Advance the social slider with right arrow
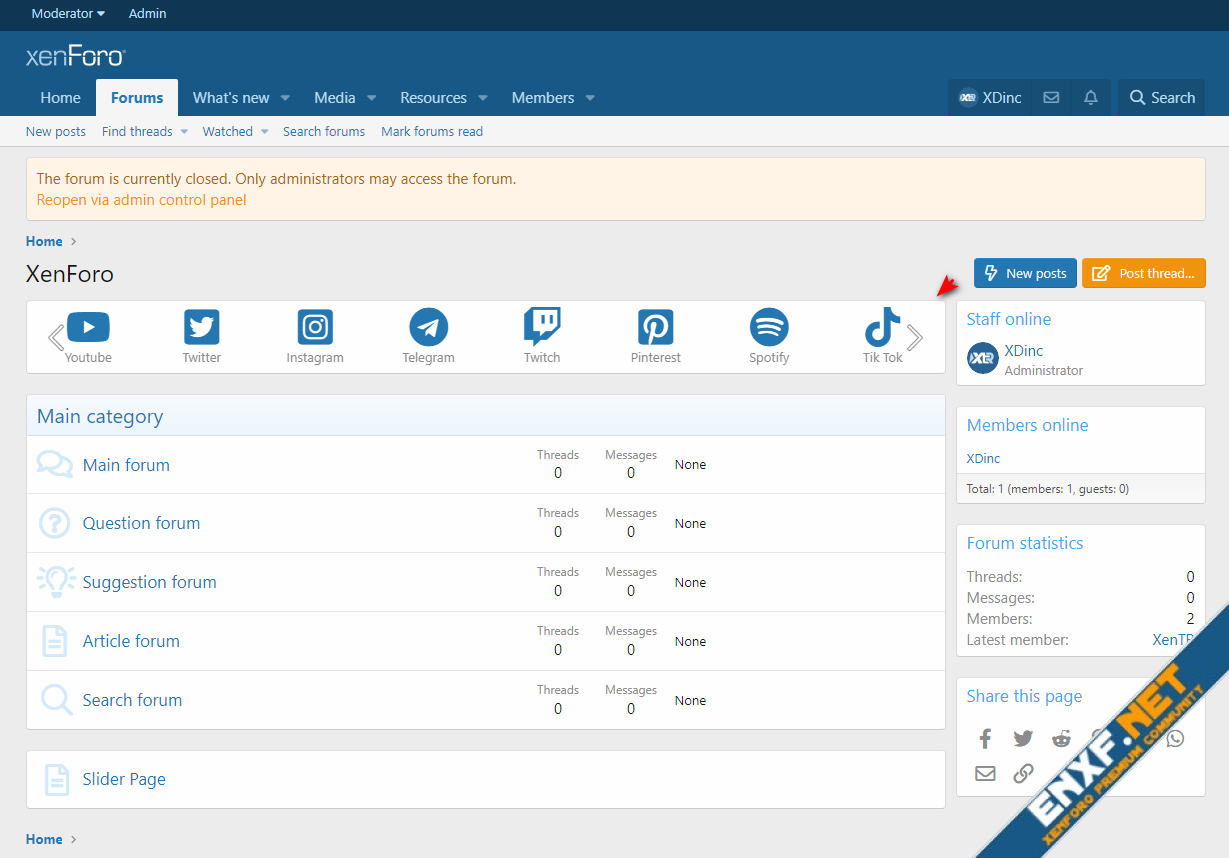Screen dimensions: 1229x858 pos(914,338)
